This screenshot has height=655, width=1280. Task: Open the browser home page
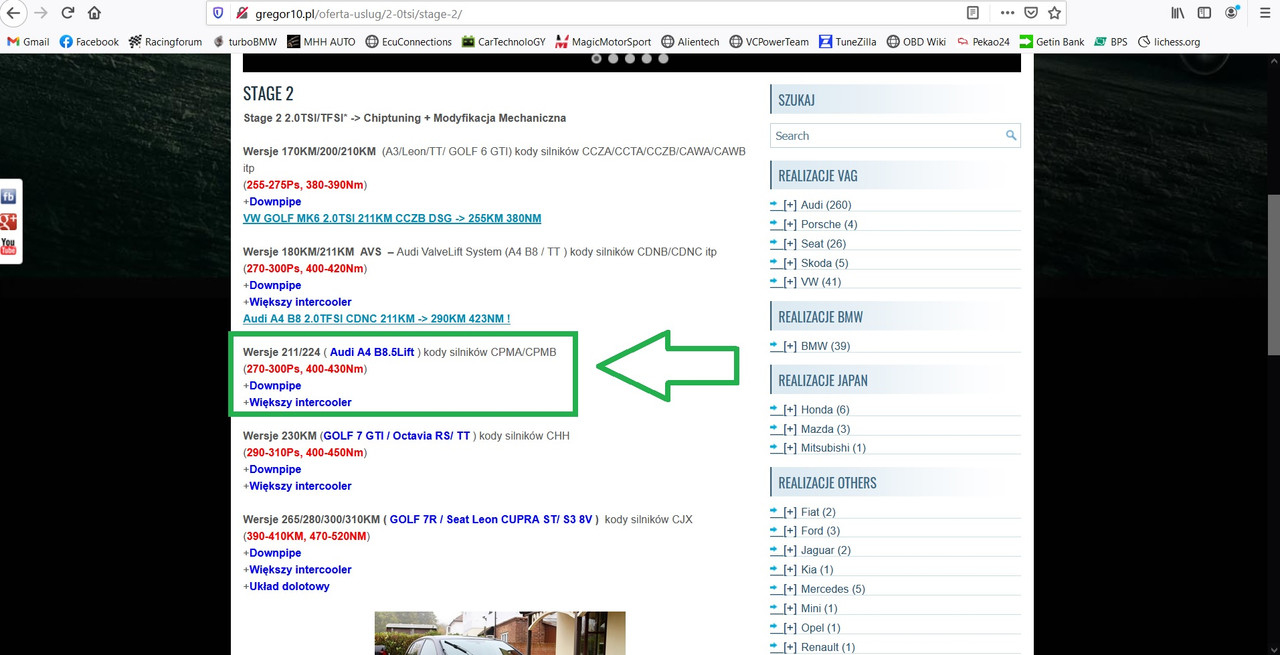[94, 13]
